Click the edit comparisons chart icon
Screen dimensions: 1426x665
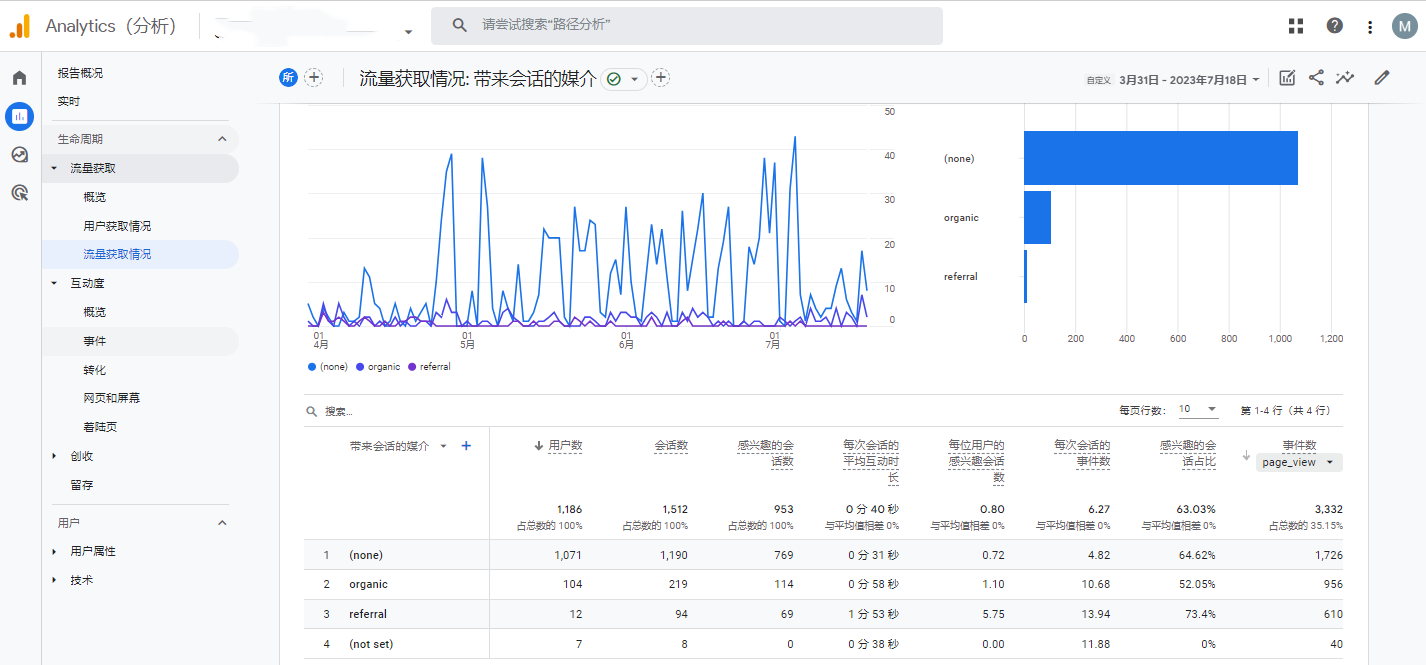click(x=1287, y=78)
